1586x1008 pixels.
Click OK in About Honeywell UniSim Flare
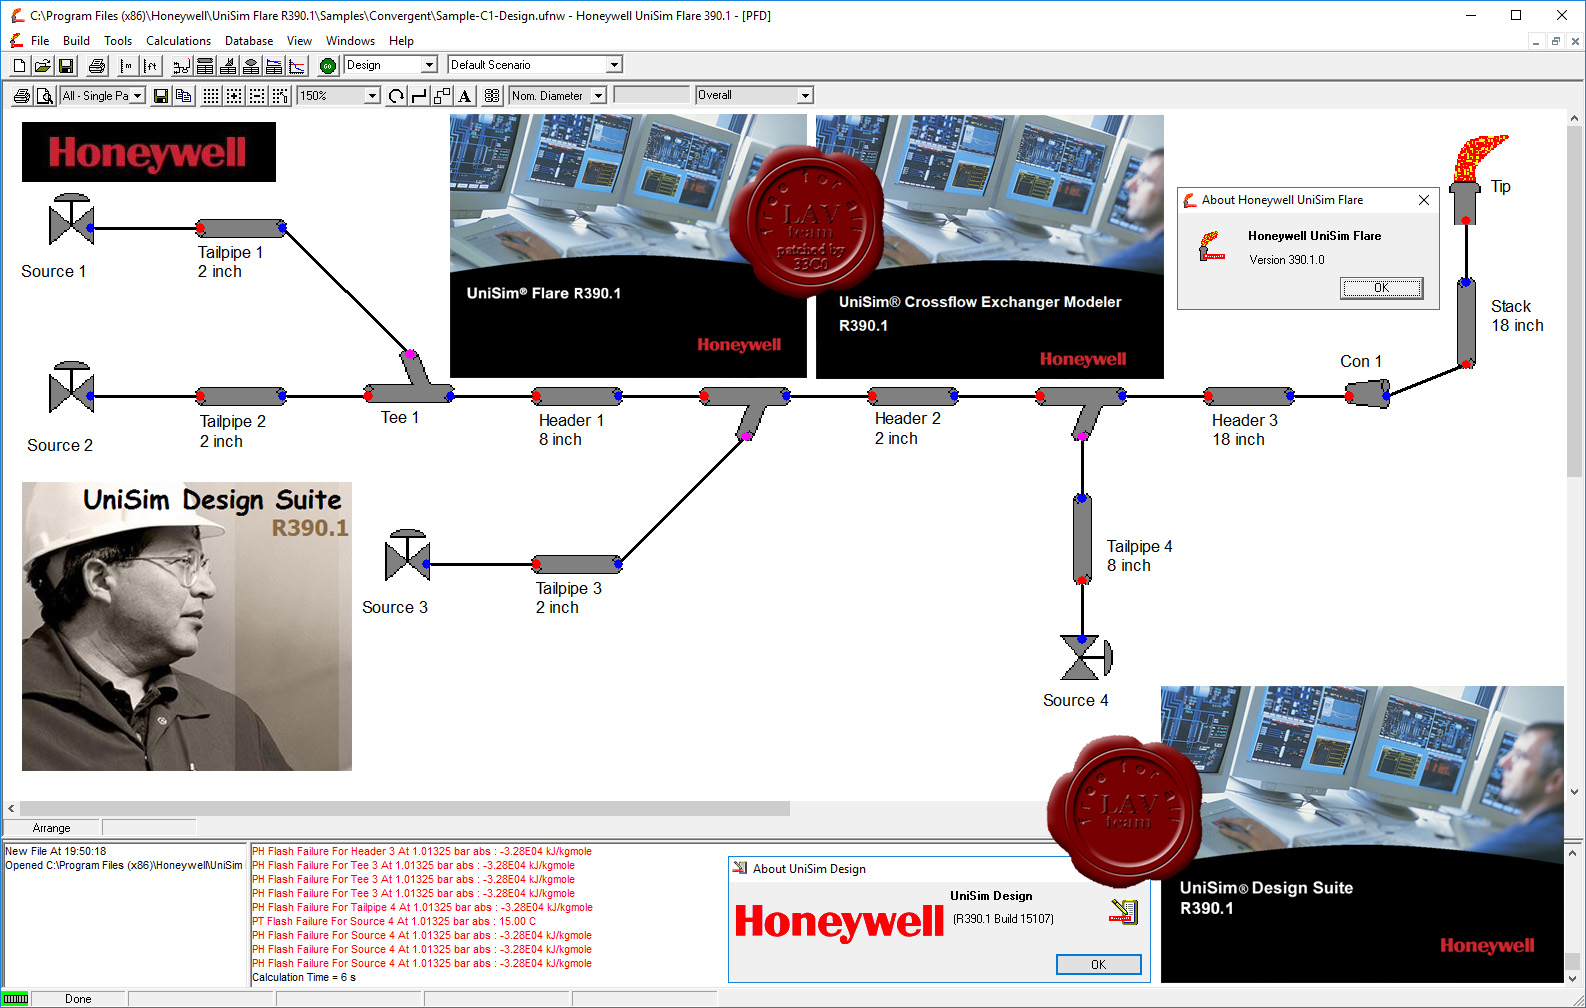pos(1381,288)
